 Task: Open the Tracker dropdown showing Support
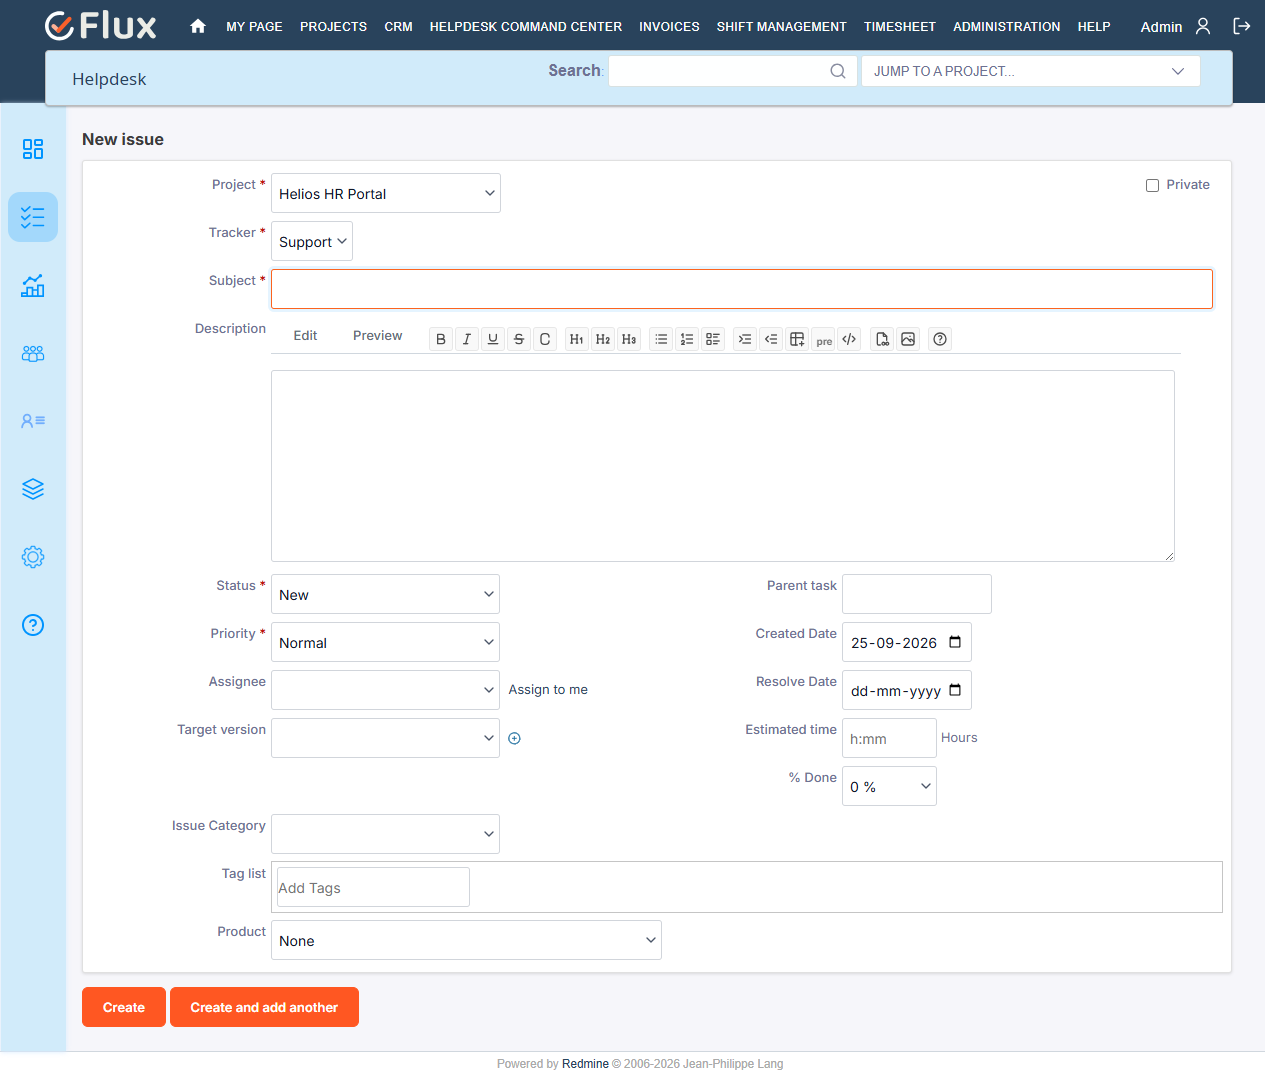[312, 241]
